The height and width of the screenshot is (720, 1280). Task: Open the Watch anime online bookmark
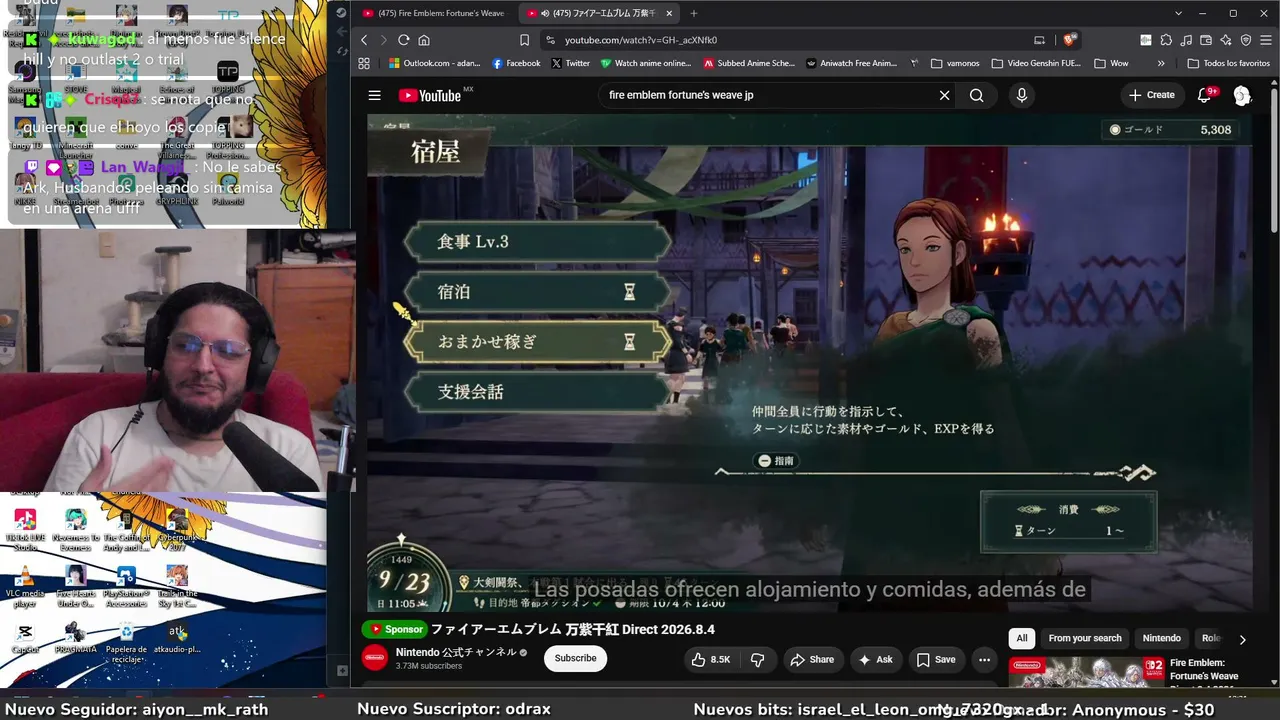(646, 63)
